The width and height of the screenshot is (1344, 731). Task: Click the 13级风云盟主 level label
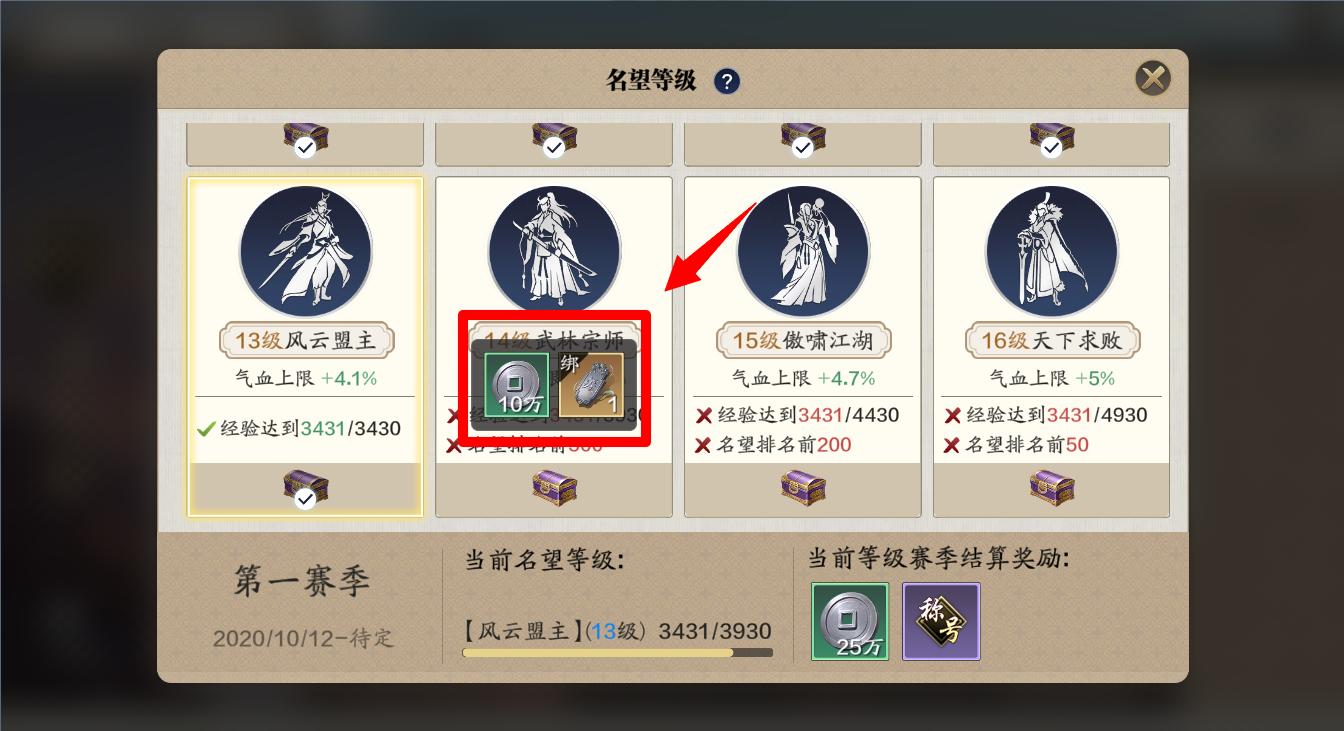(305, 341)
